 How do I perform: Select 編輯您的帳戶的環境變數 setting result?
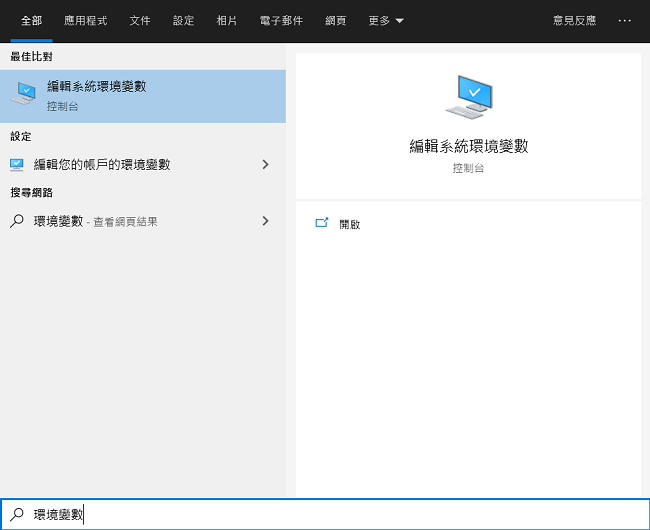pyautogui.click(x=143, y=165)
